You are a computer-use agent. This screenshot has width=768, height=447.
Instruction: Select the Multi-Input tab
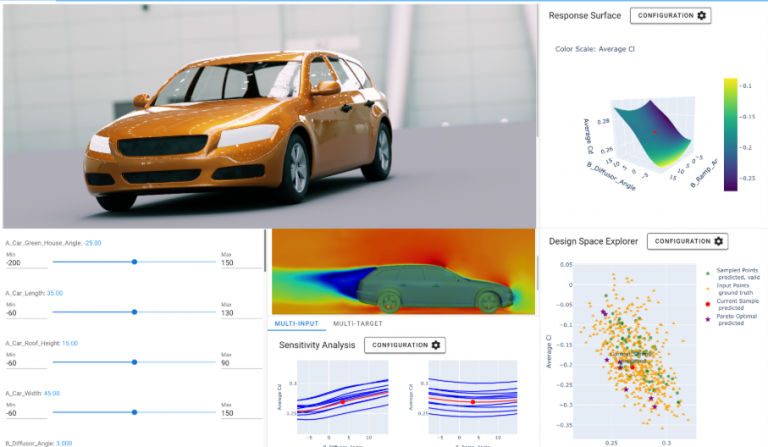(x=298, y=324)
